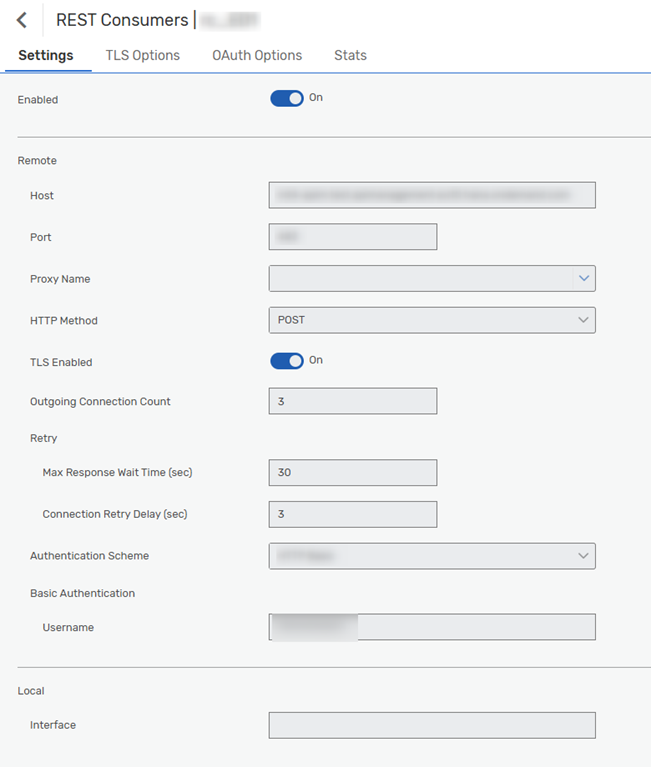Select the Settings tab
The width and height of the screenshot is (651, 767).
[46, 55]
